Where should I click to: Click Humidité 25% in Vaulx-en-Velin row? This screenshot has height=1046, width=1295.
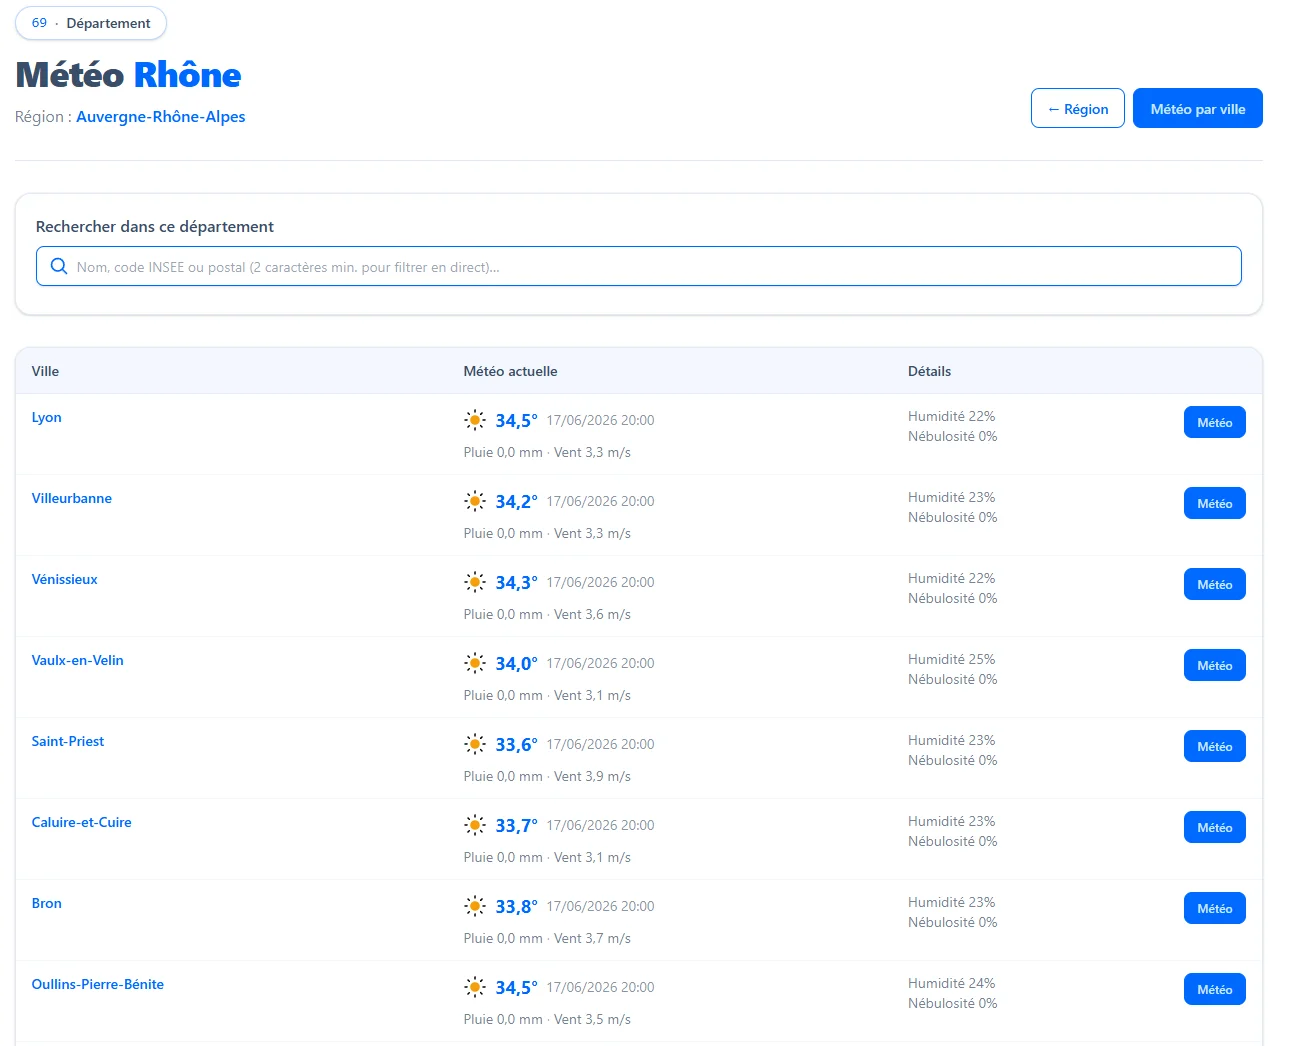pyautogui.click(x=952, y=659)
